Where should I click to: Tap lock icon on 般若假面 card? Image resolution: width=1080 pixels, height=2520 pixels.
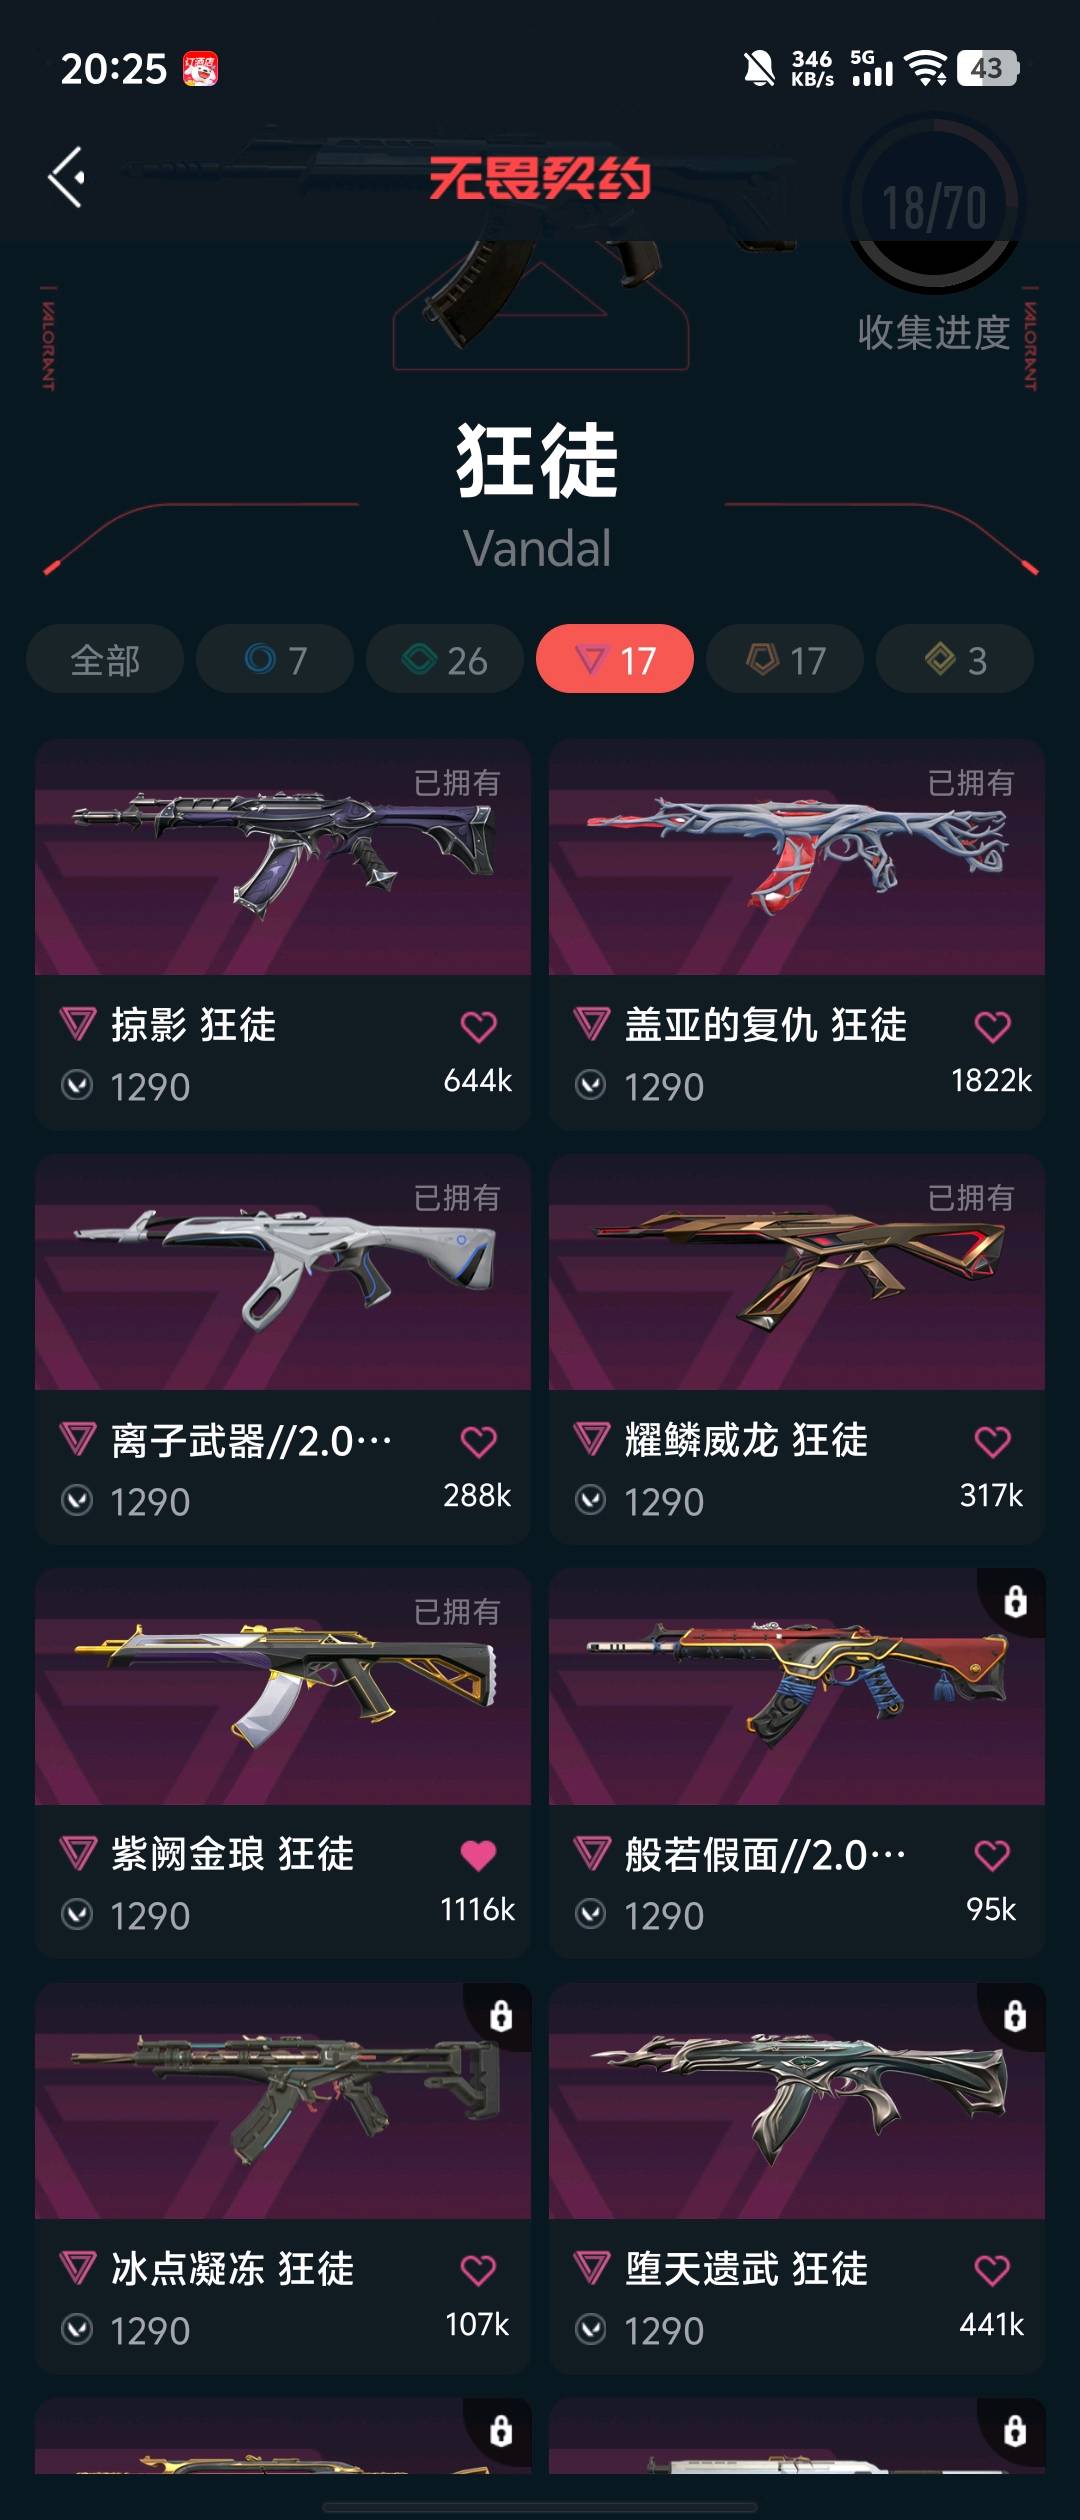point(1015,1601)
